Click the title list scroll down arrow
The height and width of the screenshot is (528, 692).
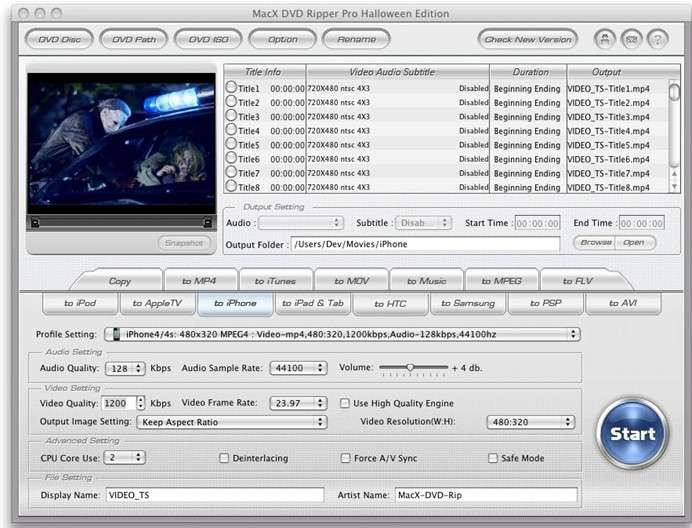pyautogui.click(x=674, y=187)
